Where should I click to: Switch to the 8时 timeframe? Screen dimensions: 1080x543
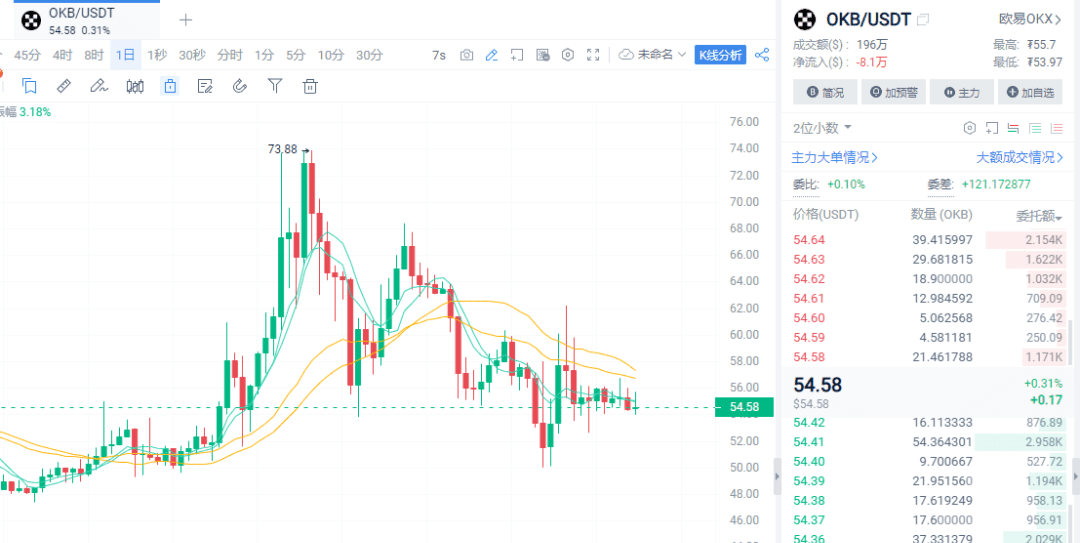pos(94,55)
